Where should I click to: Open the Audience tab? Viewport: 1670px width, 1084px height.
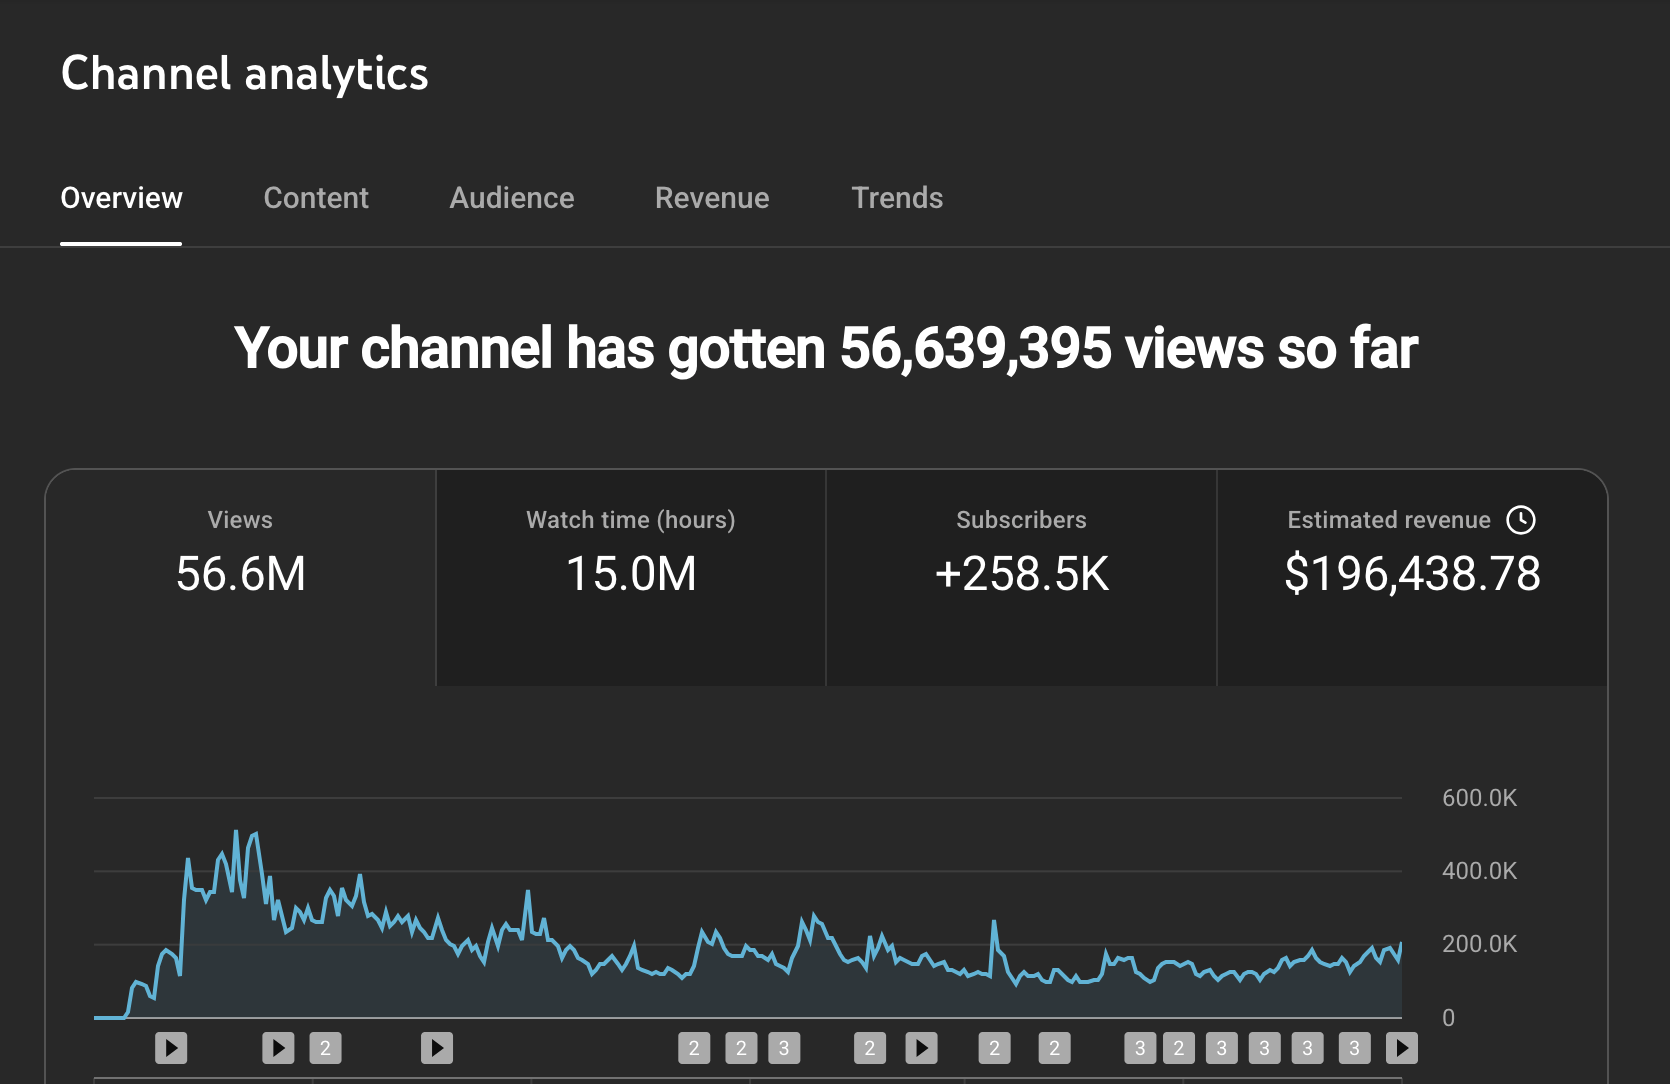[511, 198]
